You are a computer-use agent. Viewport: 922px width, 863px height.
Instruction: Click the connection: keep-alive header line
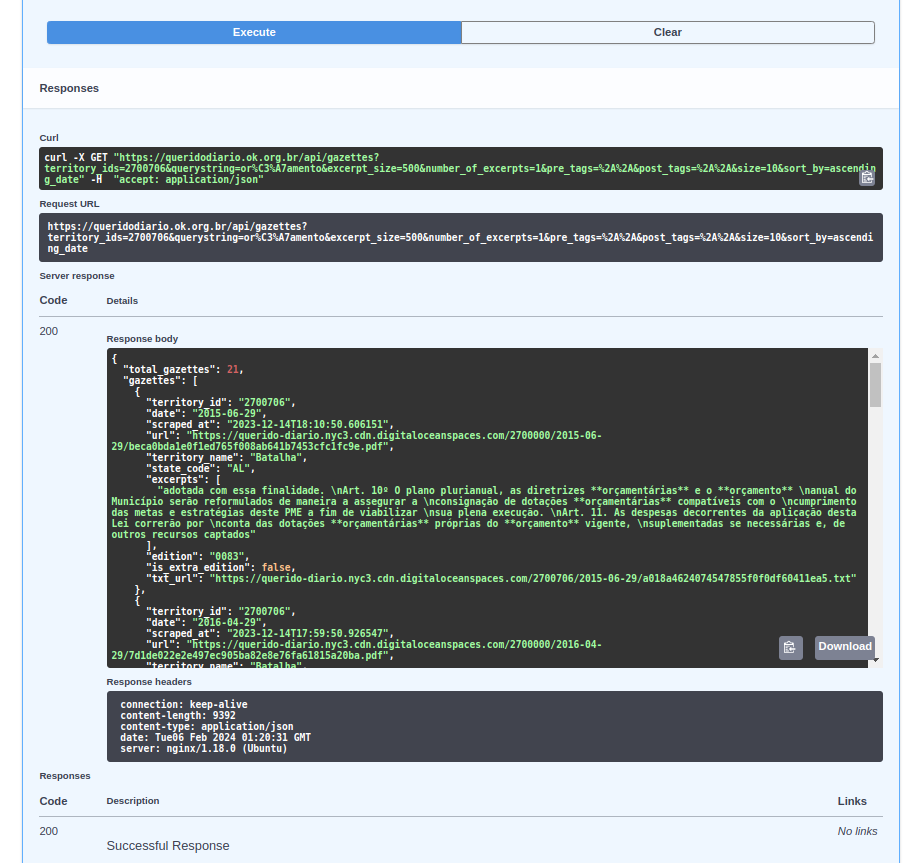point(183,704)
